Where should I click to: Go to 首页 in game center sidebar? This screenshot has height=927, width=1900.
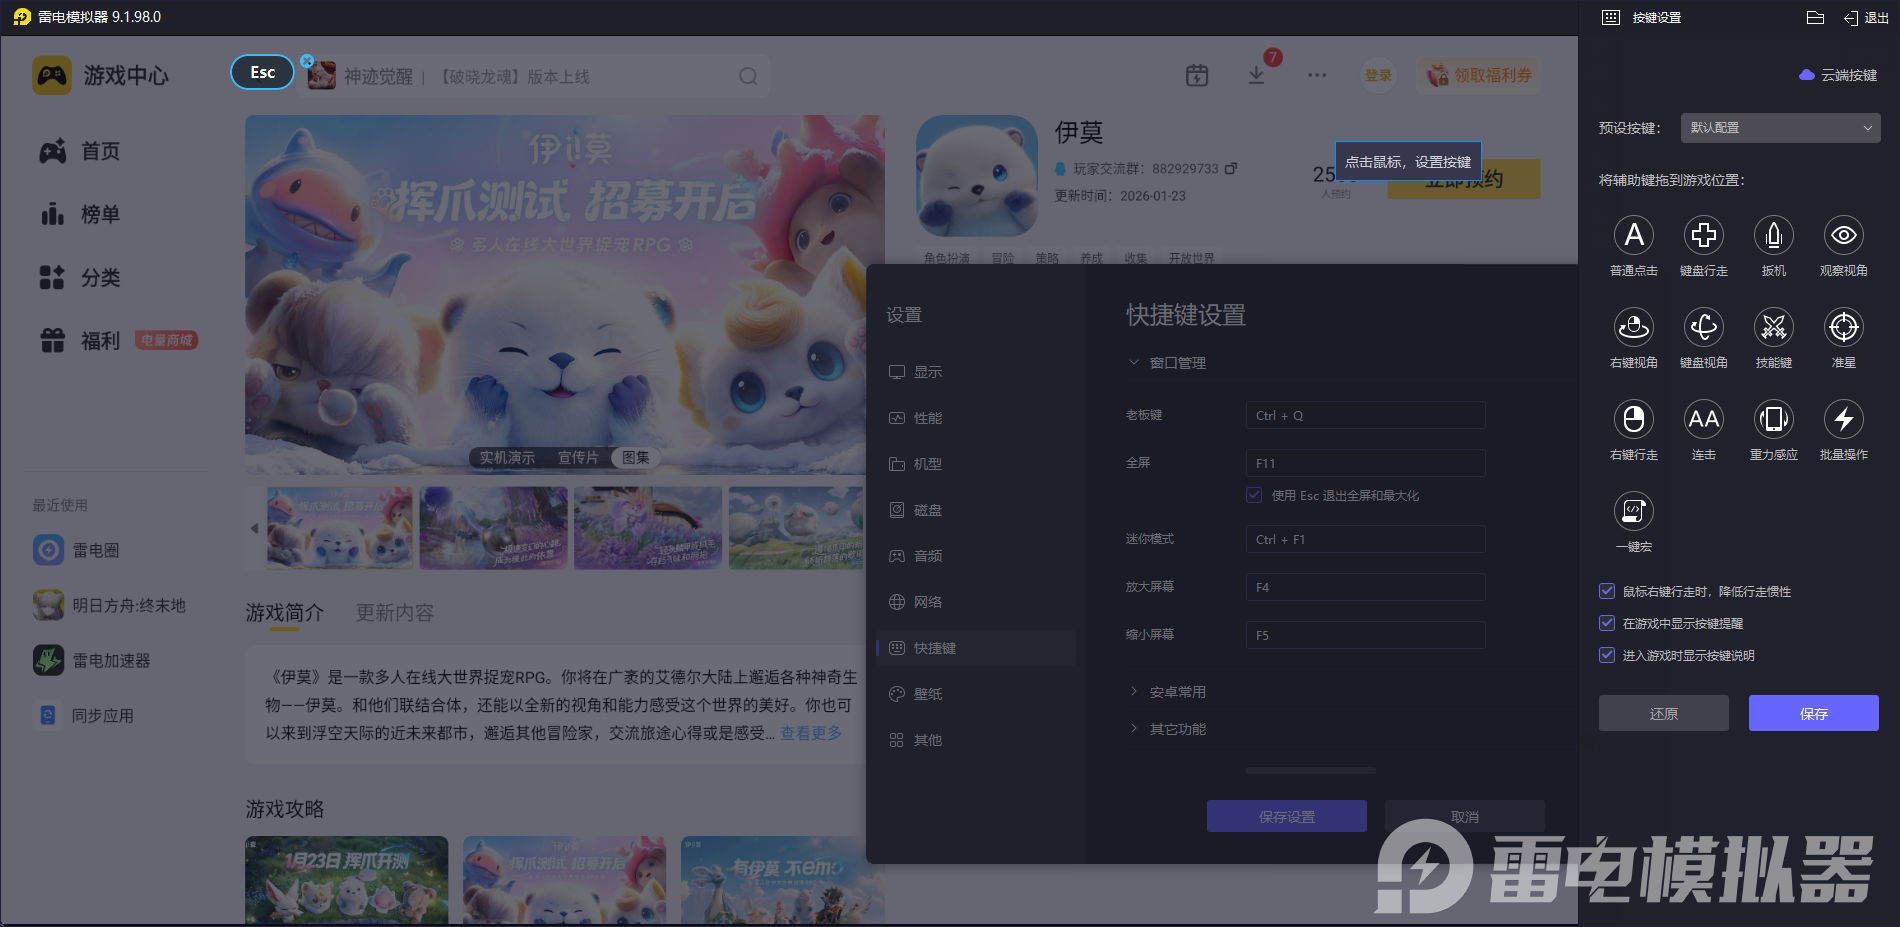pos(80,151)
